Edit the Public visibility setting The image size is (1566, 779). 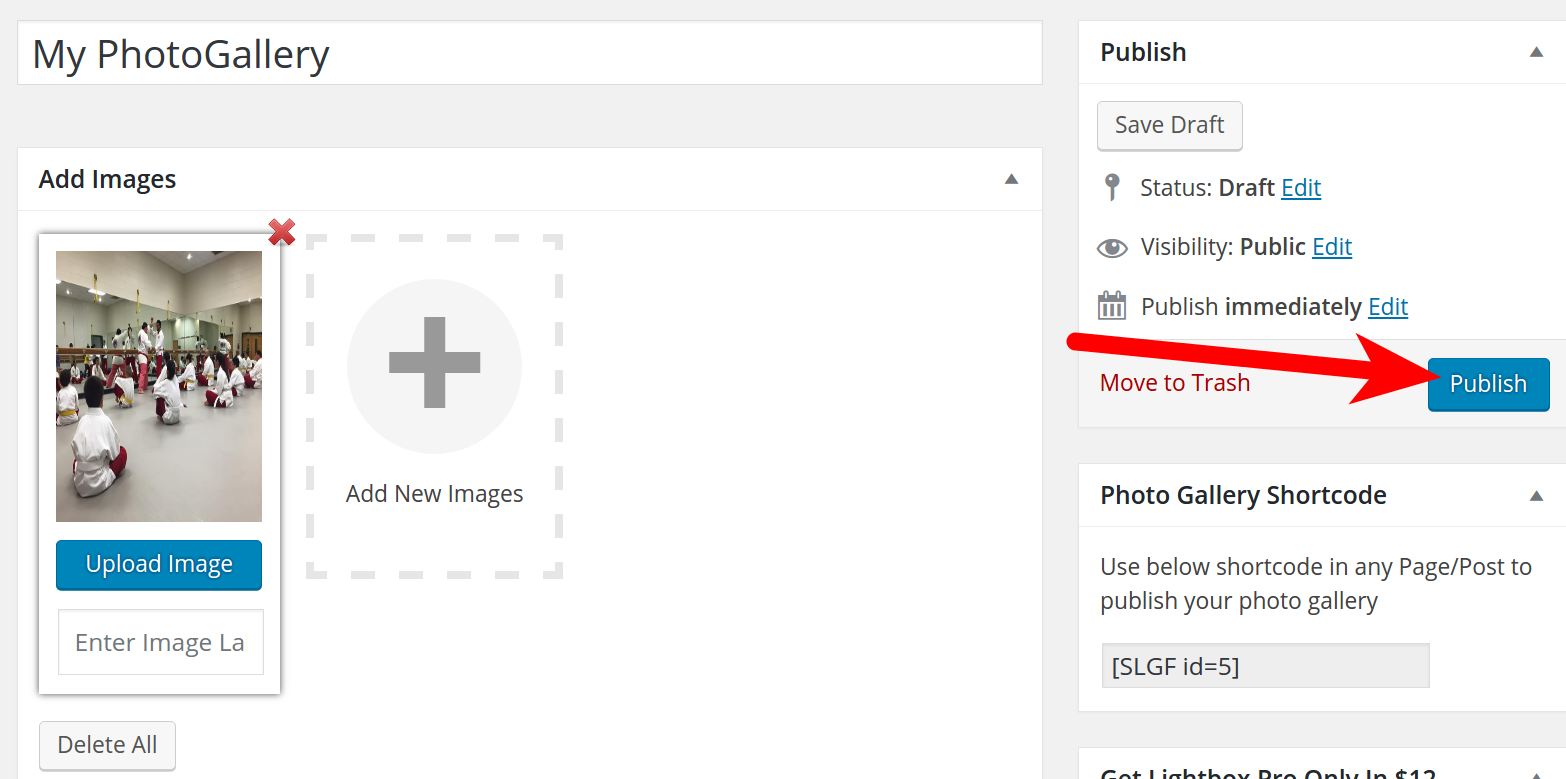click(x=1332, y=247)
